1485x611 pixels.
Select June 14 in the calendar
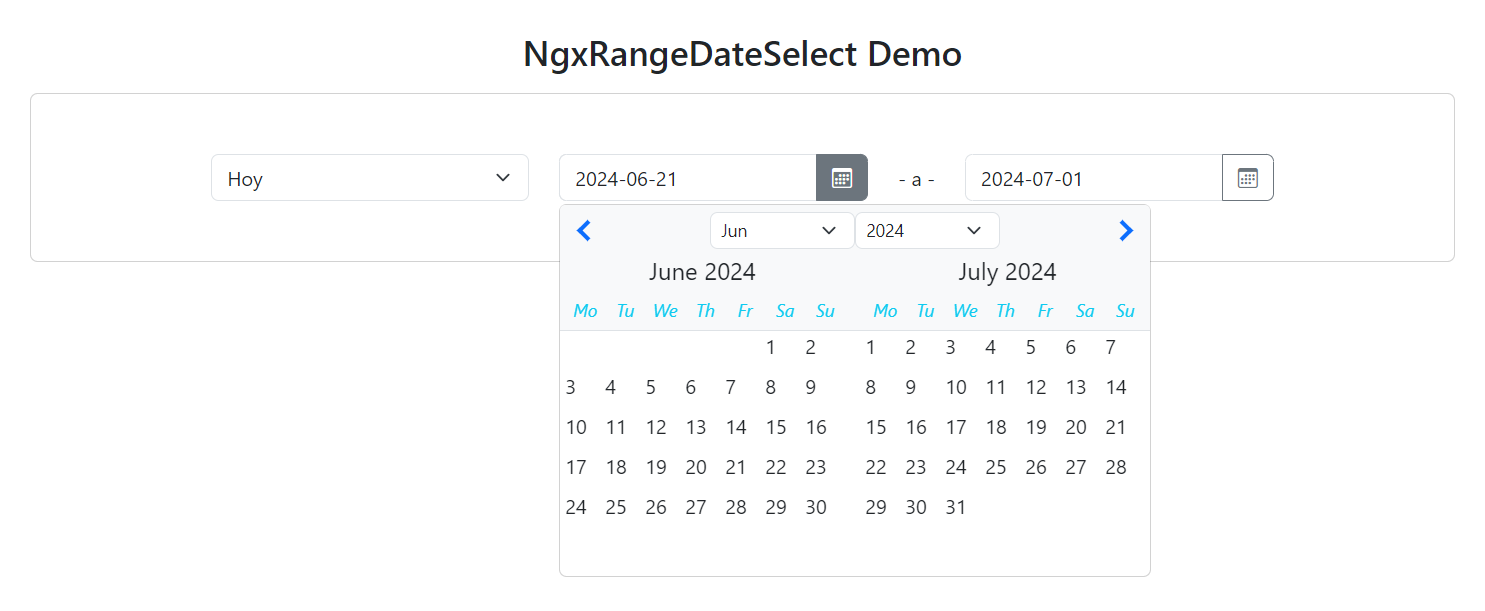point(737,428)
